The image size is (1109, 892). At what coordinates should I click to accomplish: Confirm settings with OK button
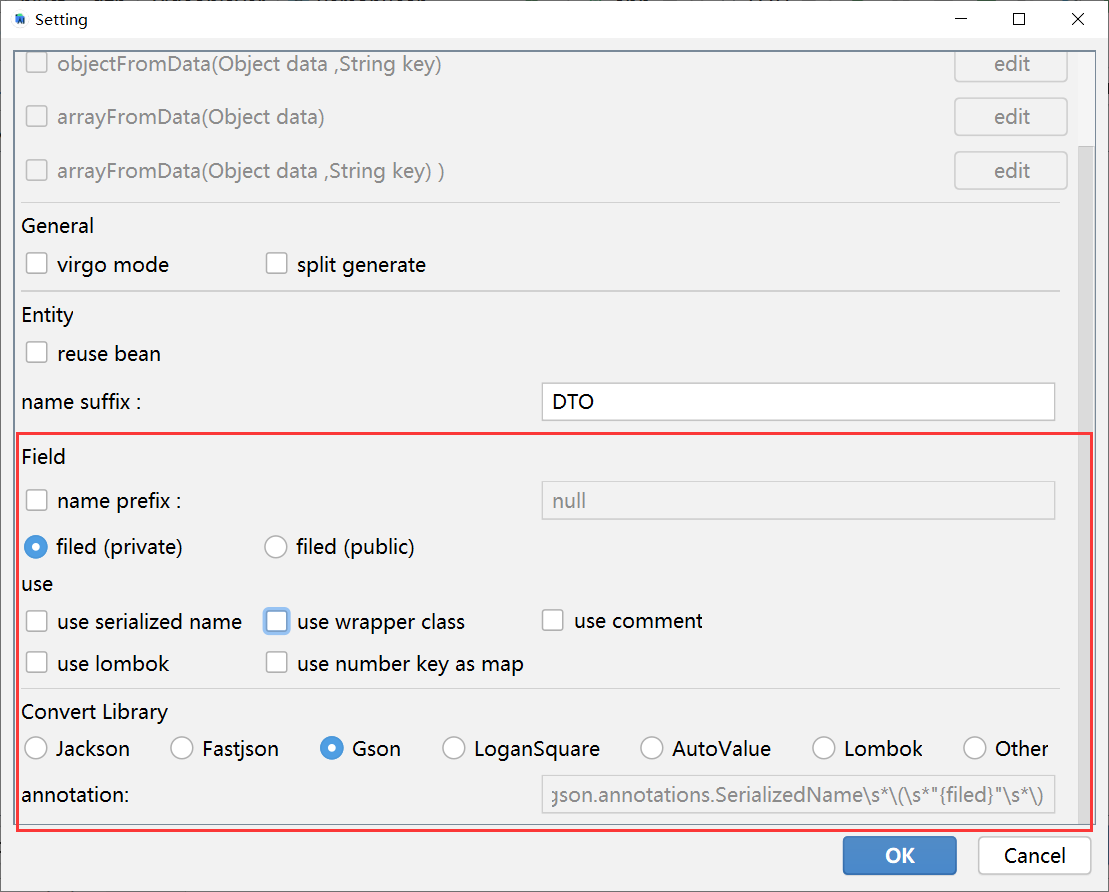tap(900, 855)
